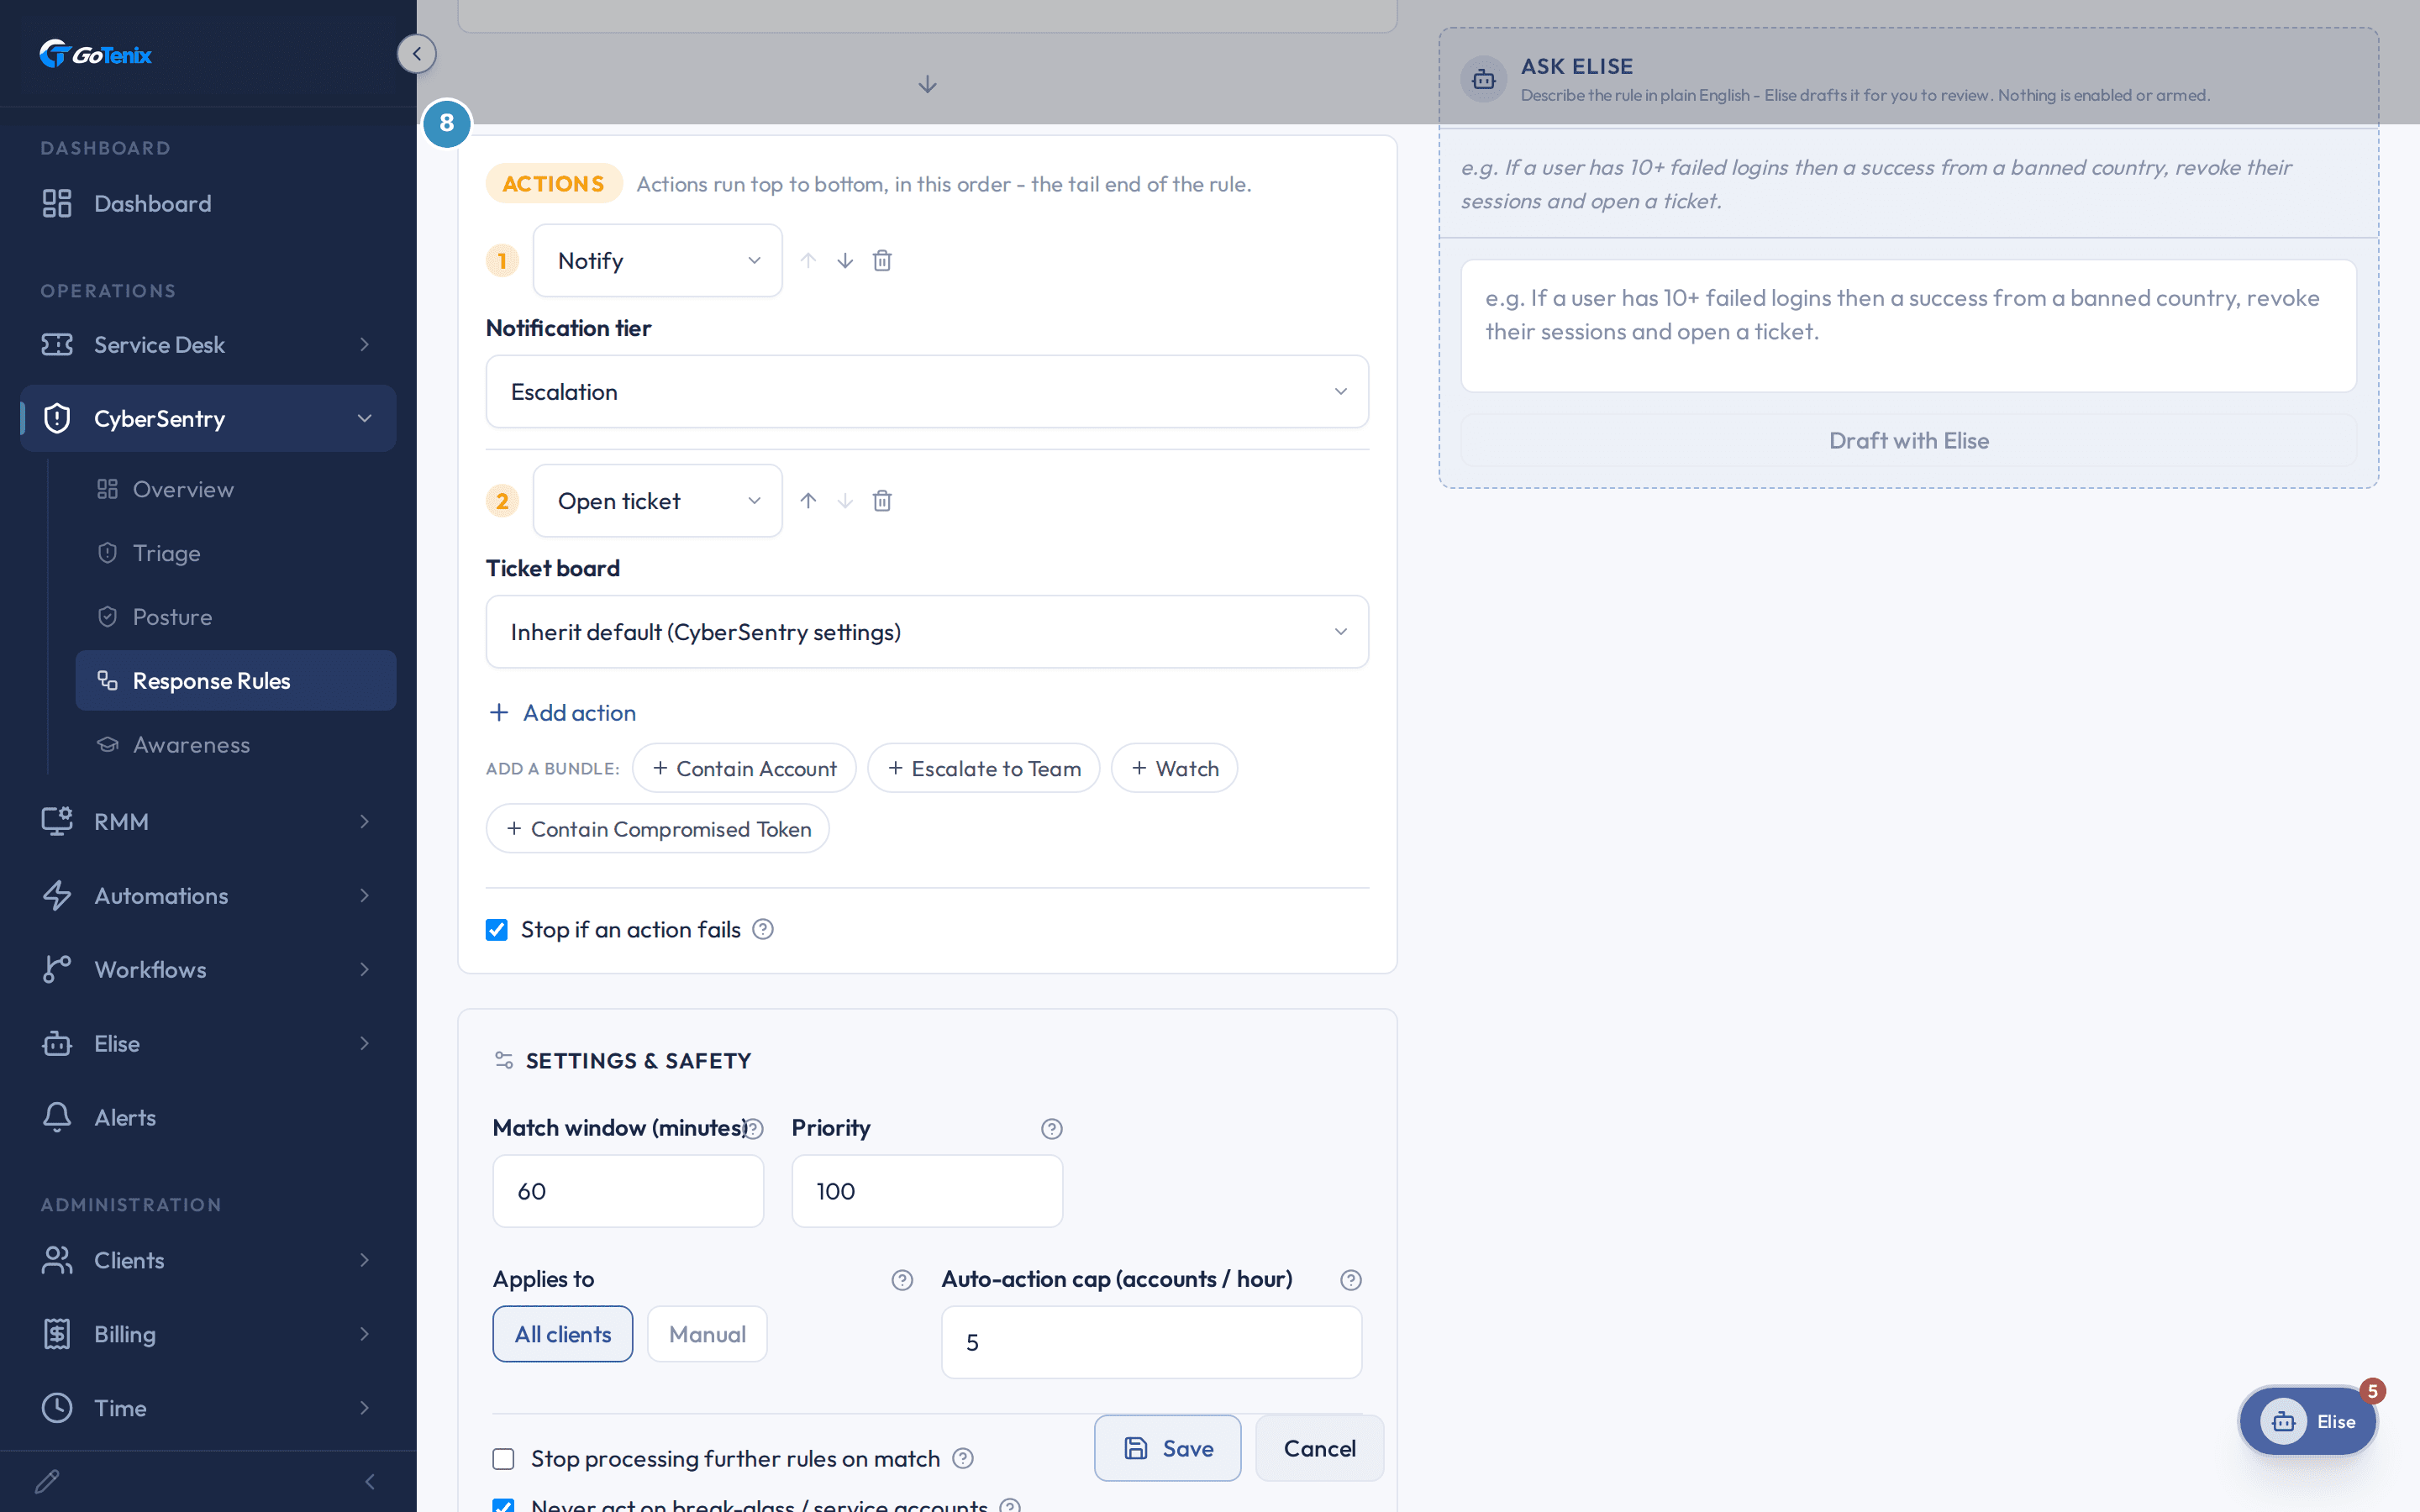Show help for Applies to
The width and height of the screenshot is (2420, 1512).
[902, 1280]
